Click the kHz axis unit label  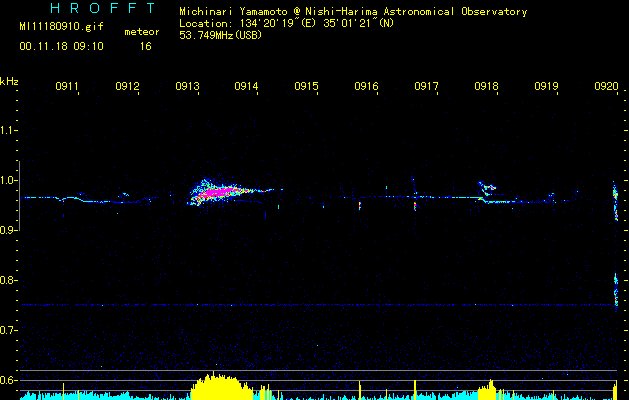(x=9, y=81)
